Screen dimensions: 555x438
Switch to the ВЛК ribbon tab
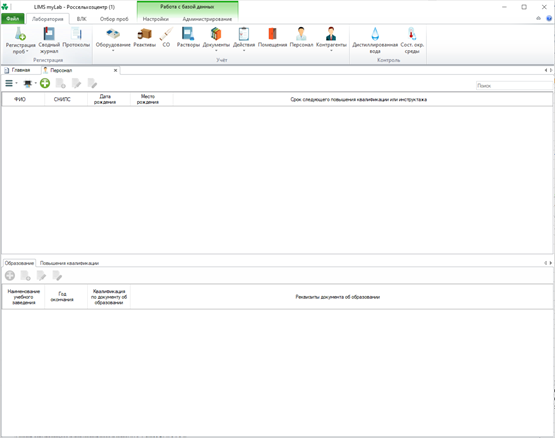pos(81,19)
